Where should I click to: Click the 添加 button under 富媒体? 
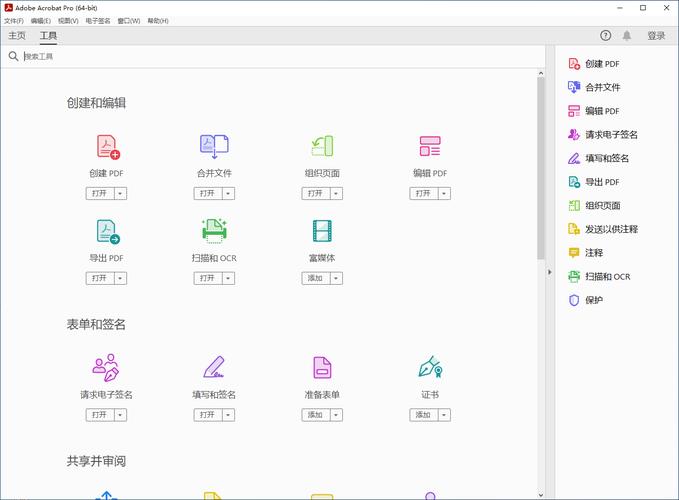coord(316,278)
